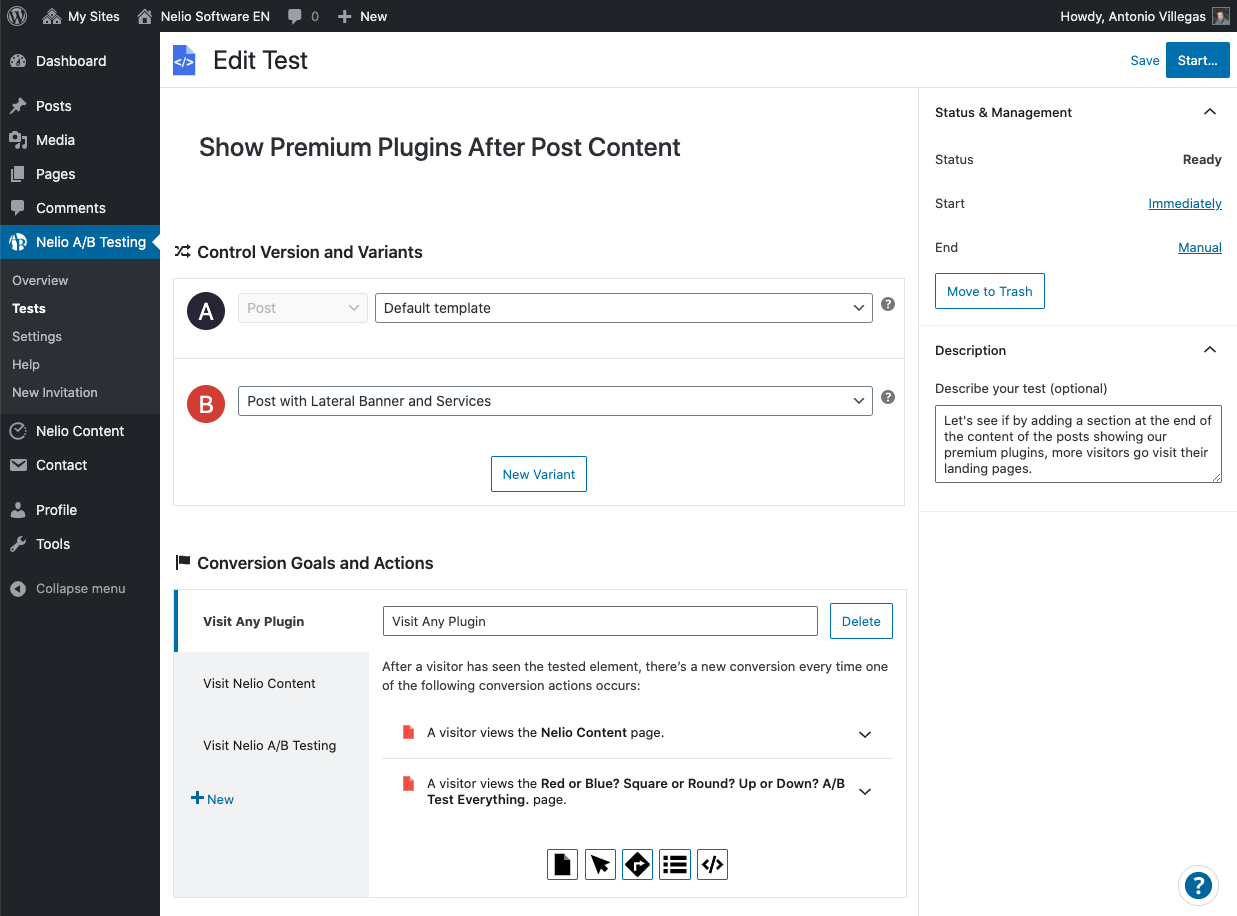Image resolution: width=1237 pixels, height=916 pixels.
Task: Add a New conversion goal
Action: [213, 799]
